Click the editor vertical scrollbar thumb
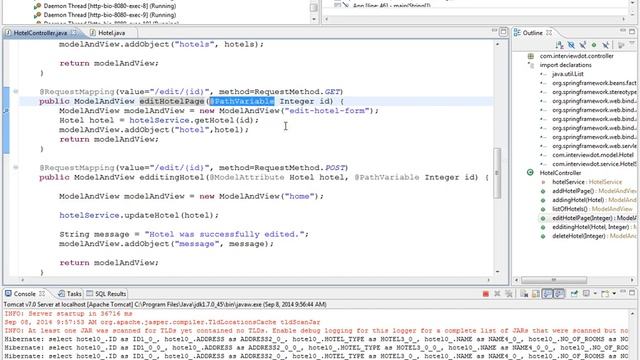Viewport: 640px width, 360px height. pyautogui.click(x=497, y=173)
